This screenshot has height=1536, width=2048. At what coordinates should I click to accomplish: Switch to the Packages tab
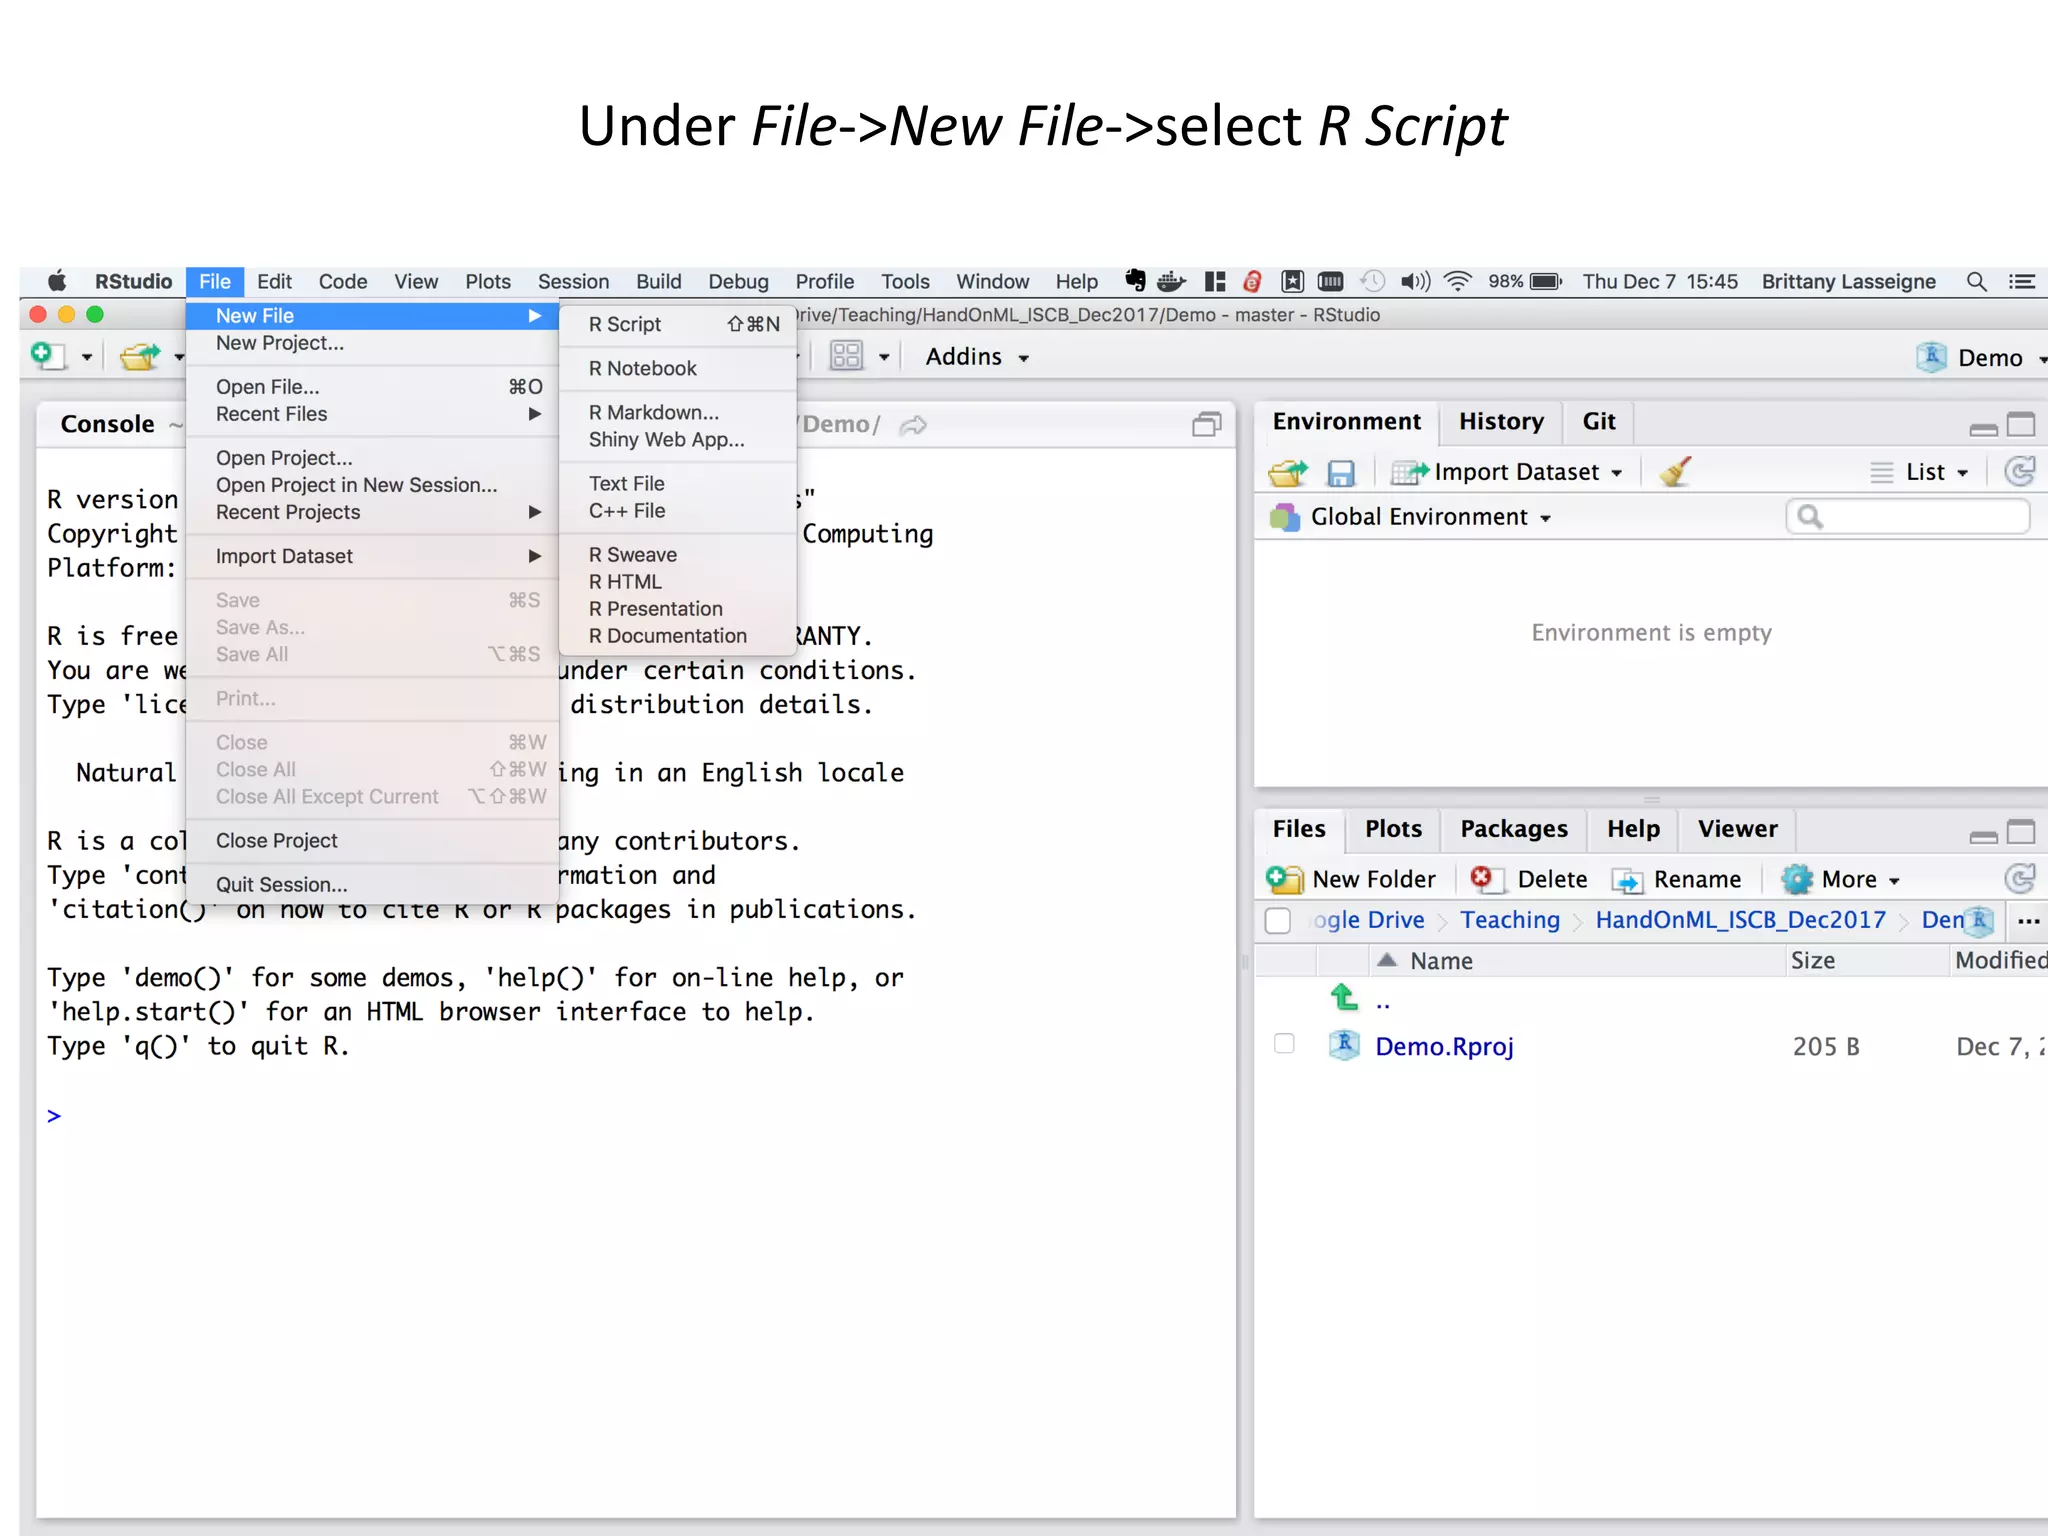(x=1513, y=829)
